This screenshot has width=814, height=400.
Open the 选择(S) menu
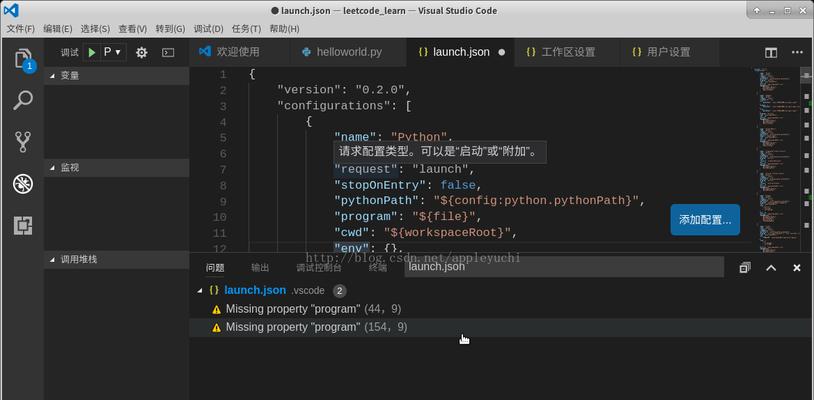tap(95, 29)
